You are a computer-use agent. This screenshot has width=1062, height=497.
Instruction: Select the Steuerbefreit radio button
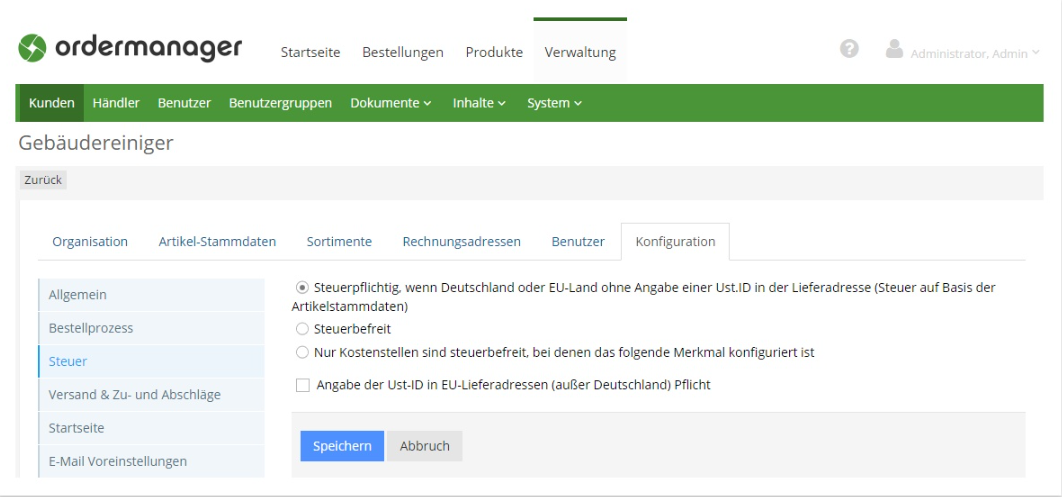[303, 327]
